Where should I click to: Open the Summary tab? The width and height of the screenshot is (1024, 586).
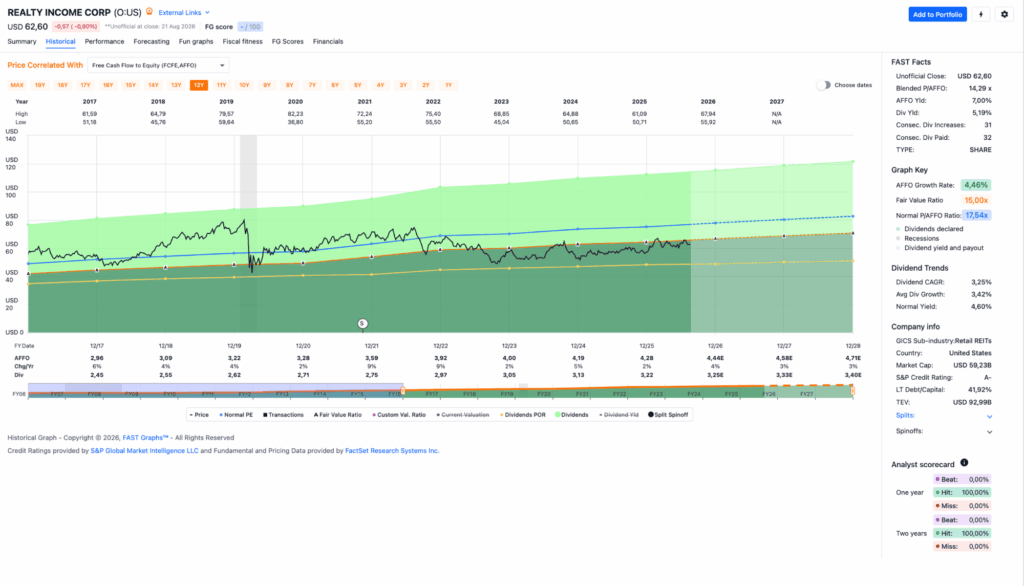[22, 41]
